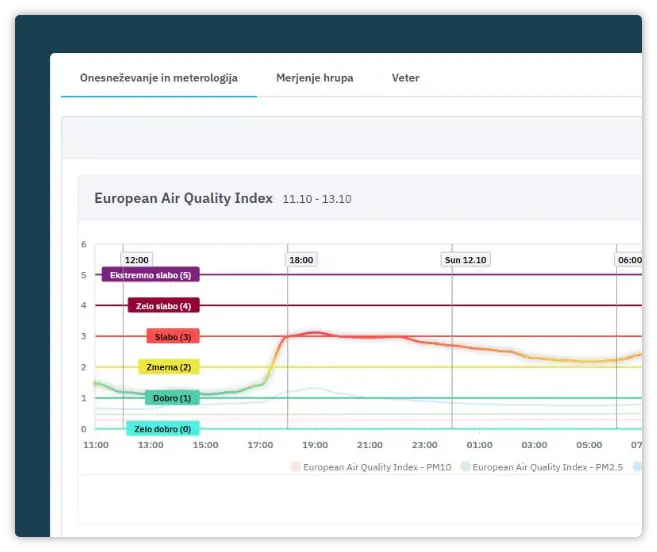Toggle the PM10 legend marker

(295, 466)
